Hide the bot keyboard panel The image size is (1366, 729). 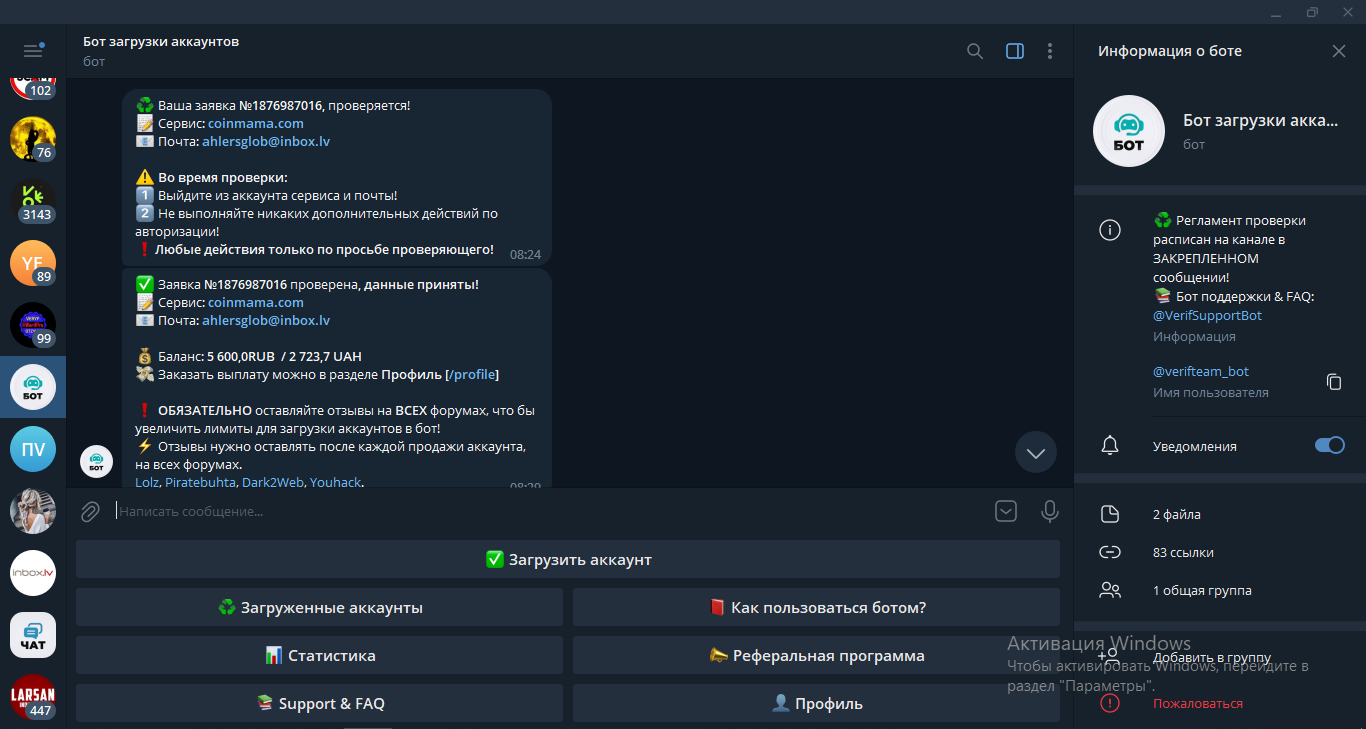tap(1006, 511)
